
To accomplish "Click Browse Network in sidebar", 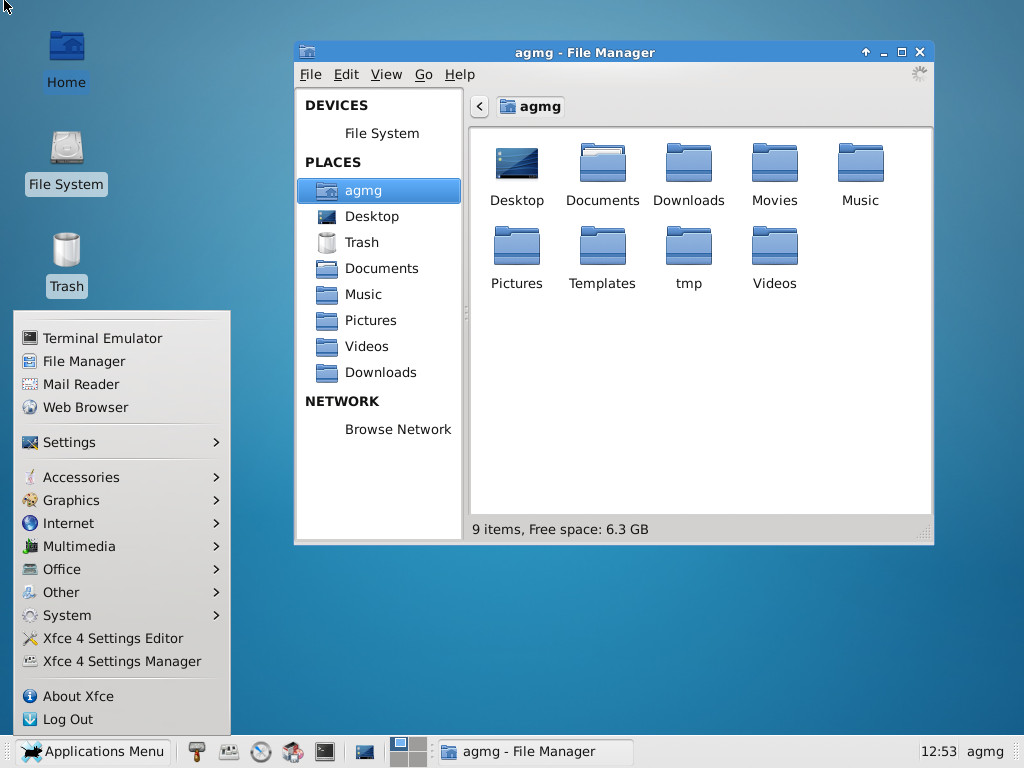I will [x=379, y=430].
